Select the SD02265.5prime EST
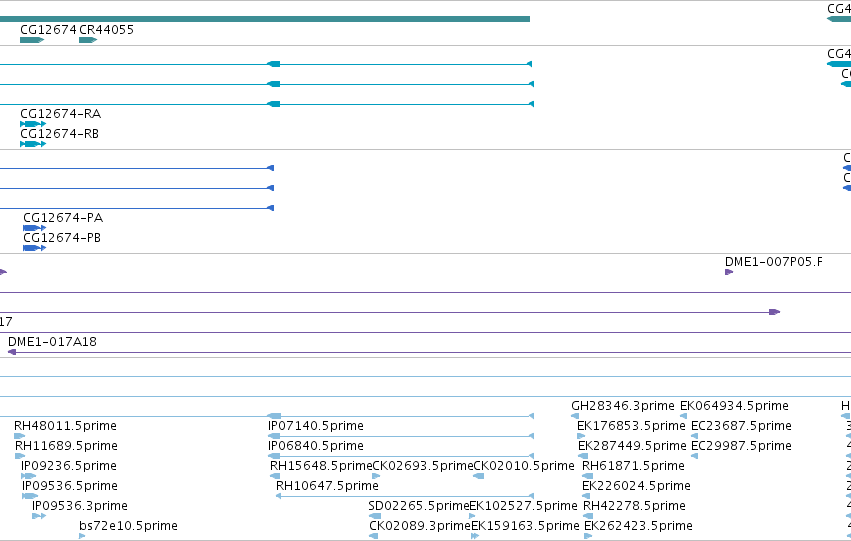Viewport: 851px width, 541px height. [374, 516]
